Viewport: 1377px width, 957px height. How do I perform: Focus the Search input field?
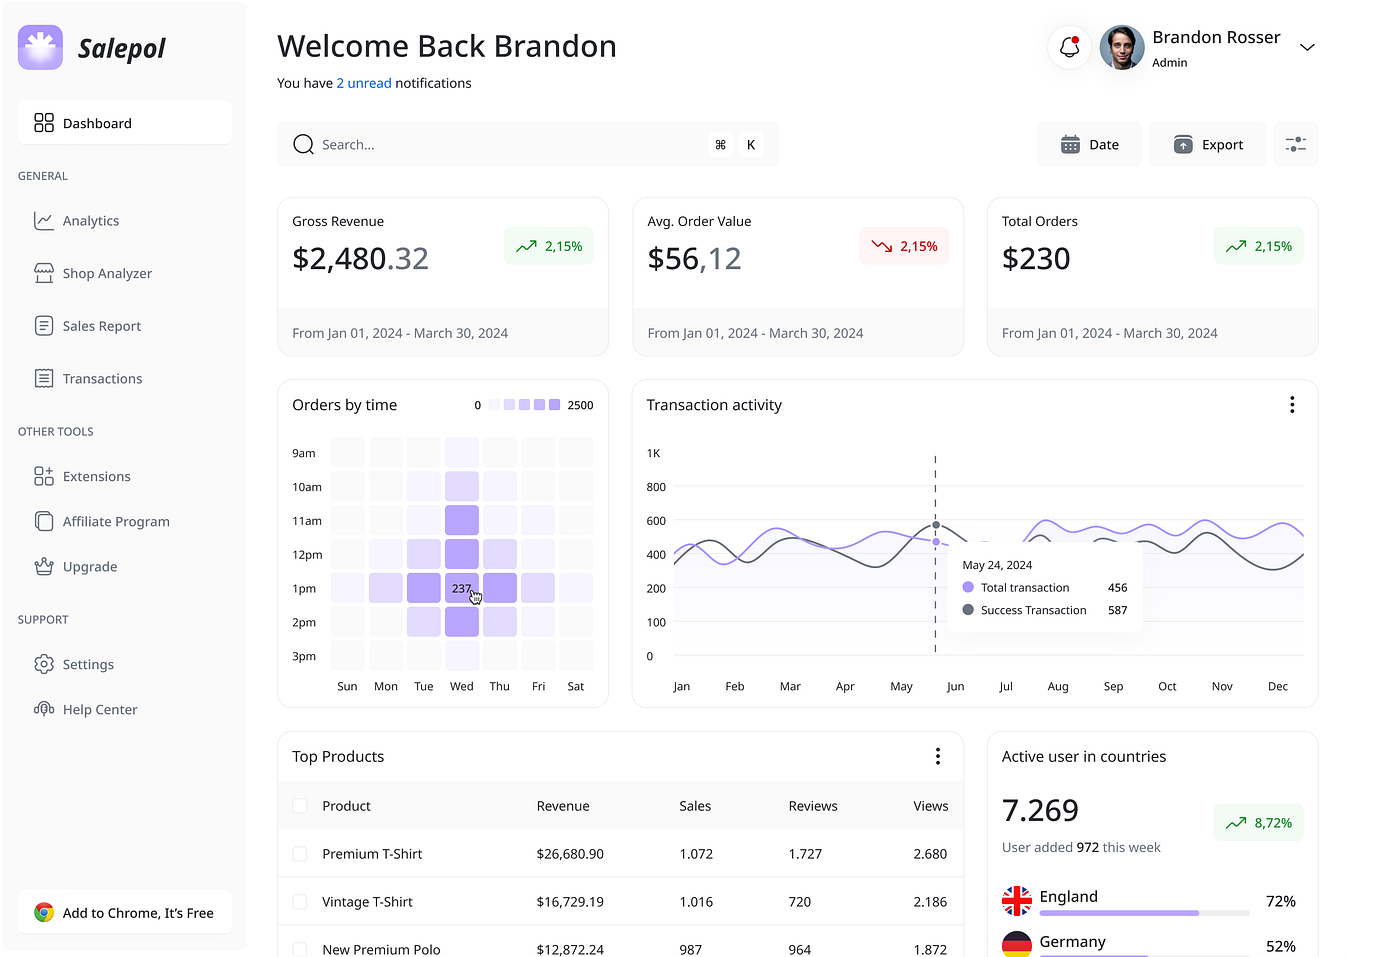(x=528, y=145)
